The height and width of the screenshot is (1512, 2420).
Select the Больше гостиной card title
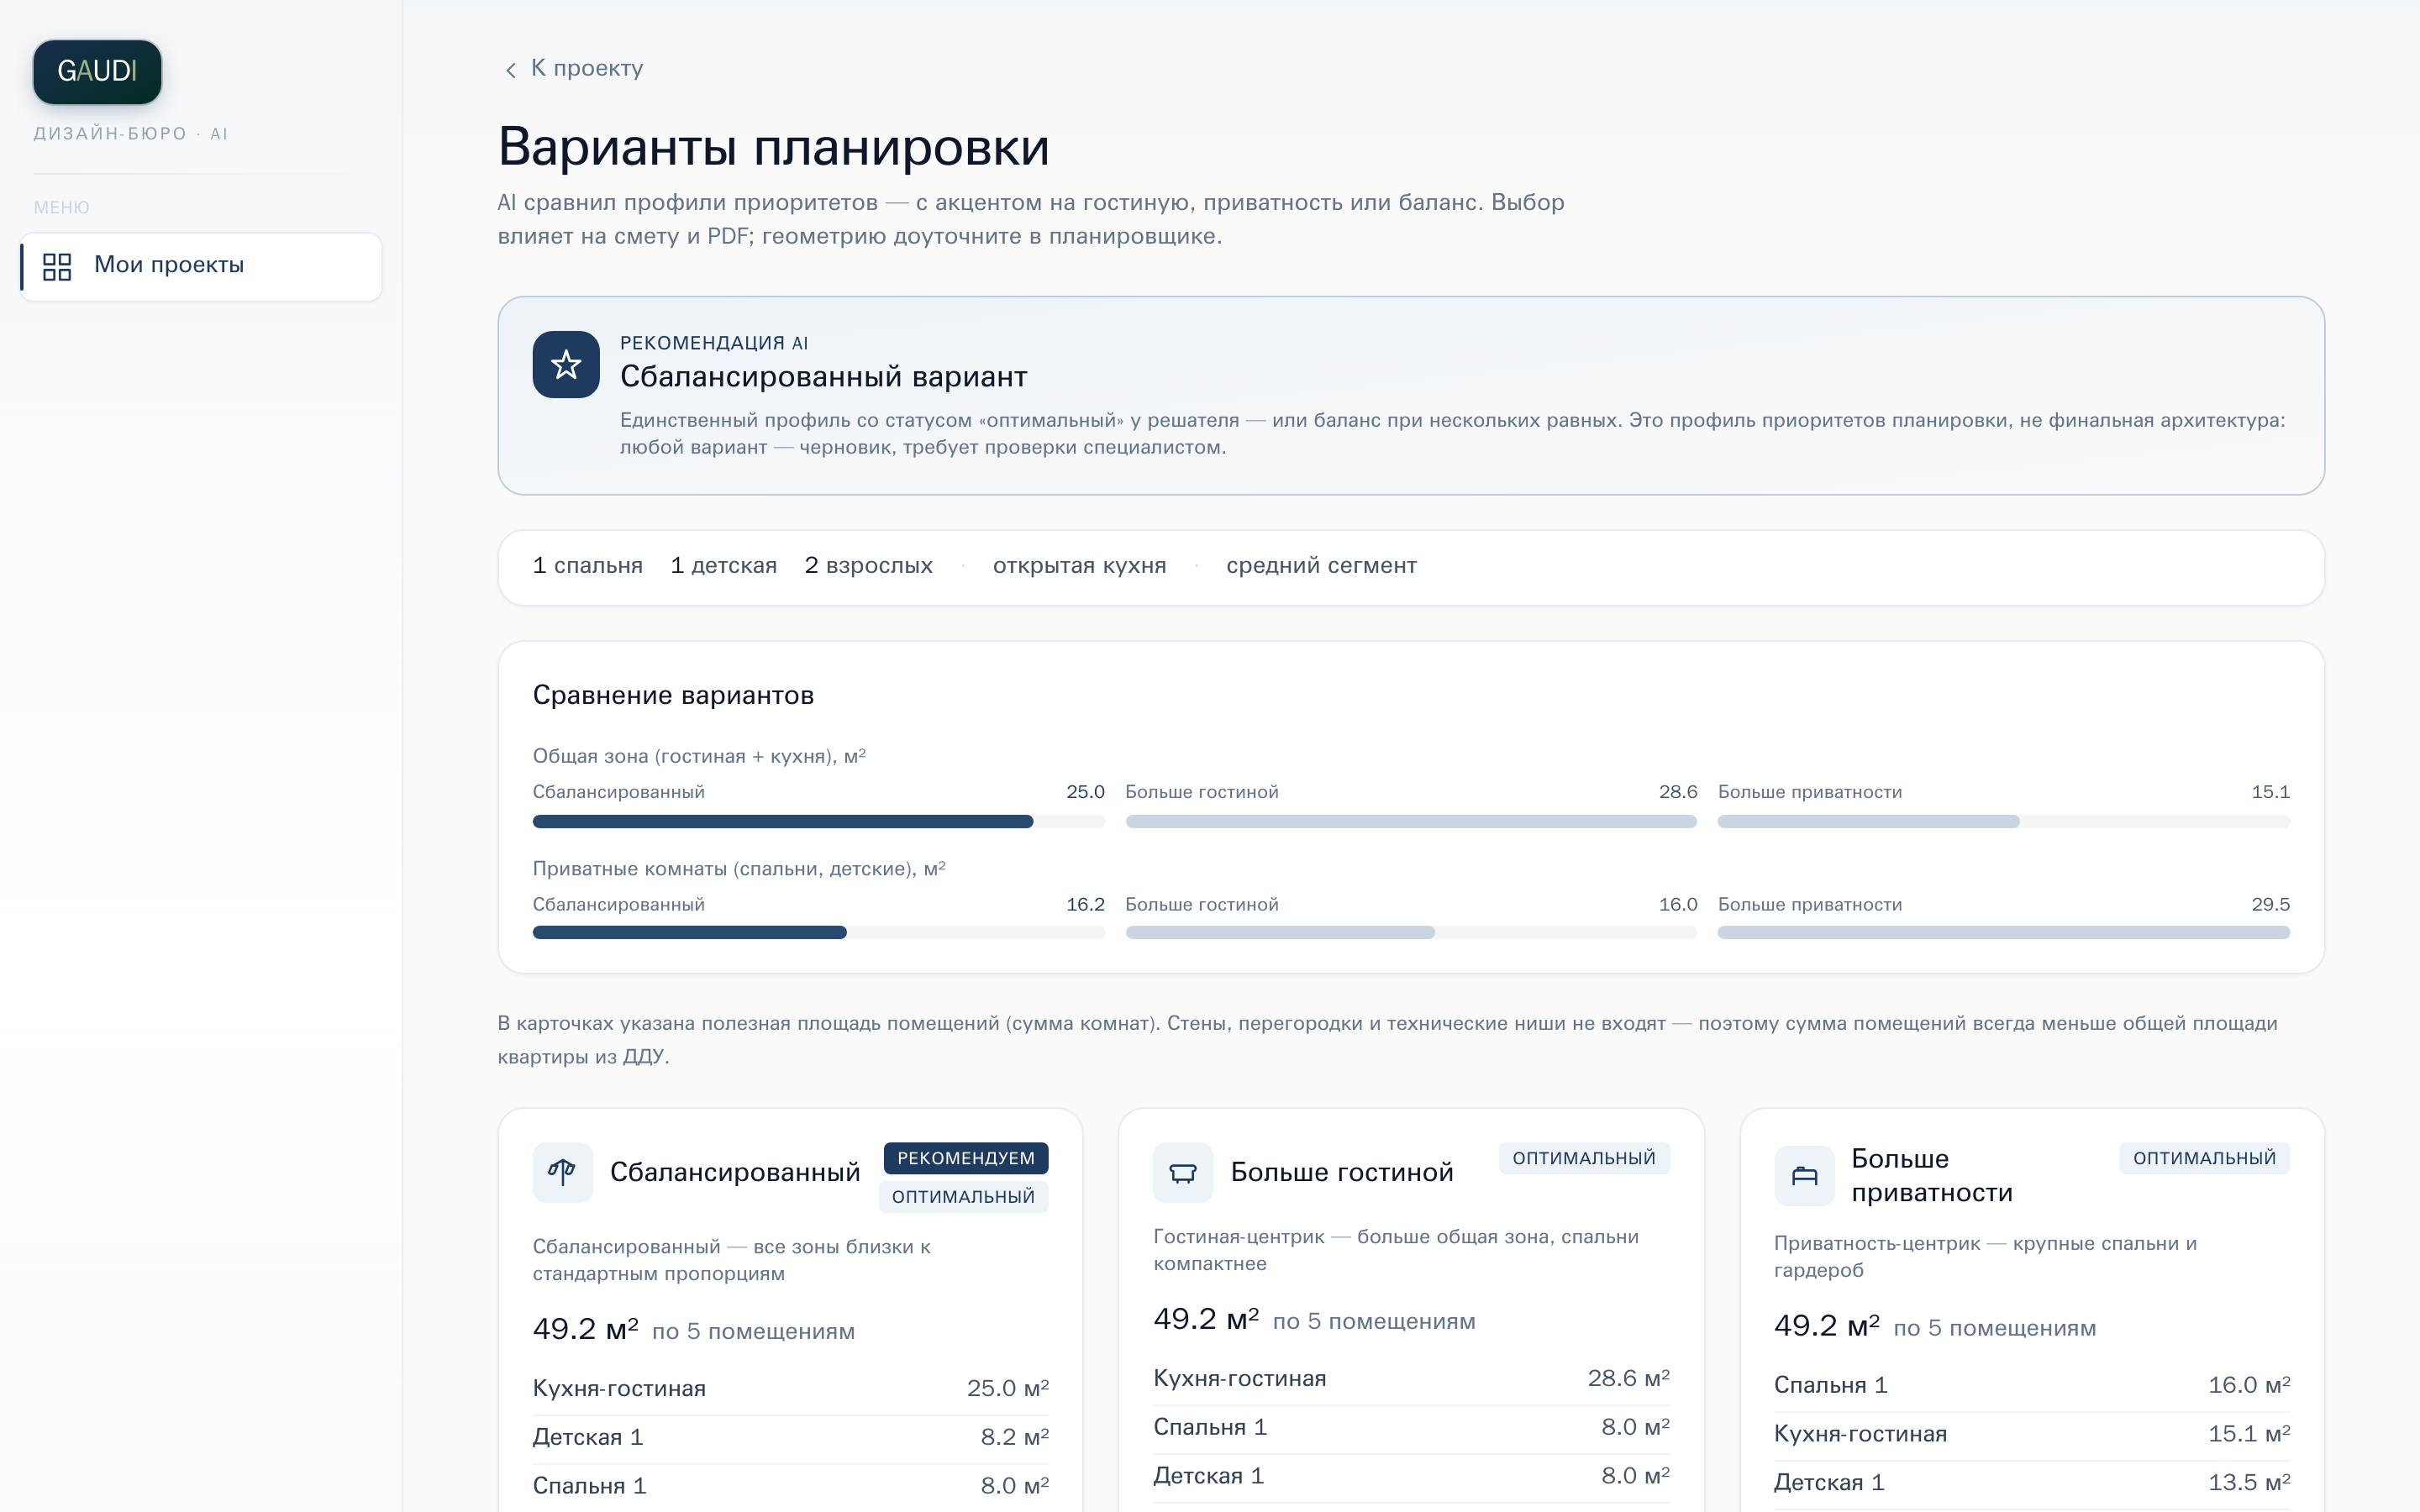(x=1342, y=1172)
